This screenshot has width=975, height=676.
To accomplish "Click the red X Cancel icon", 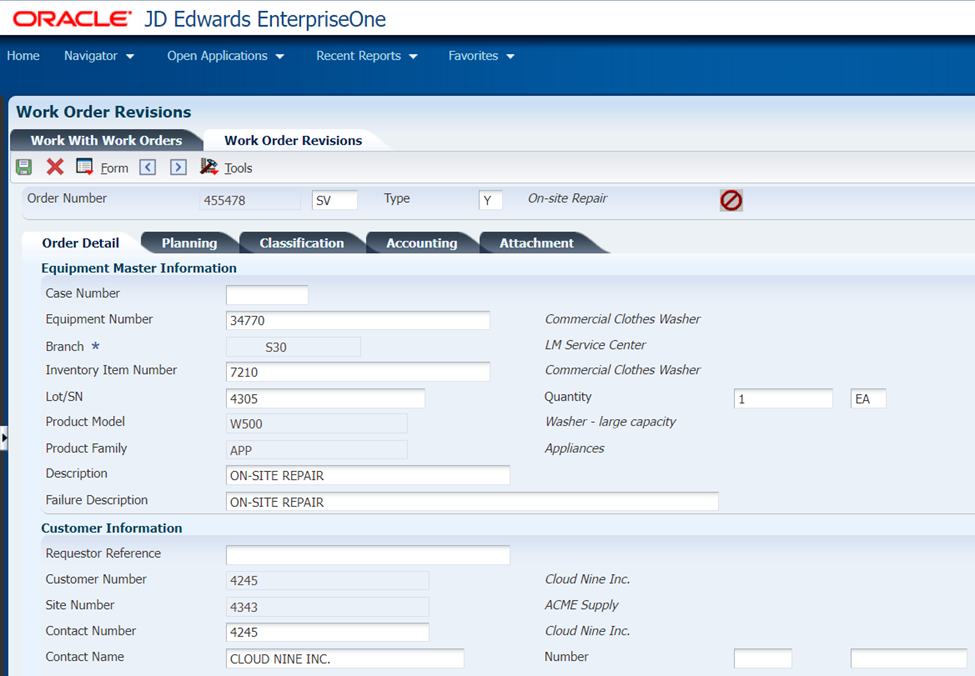I will point(55,167).
